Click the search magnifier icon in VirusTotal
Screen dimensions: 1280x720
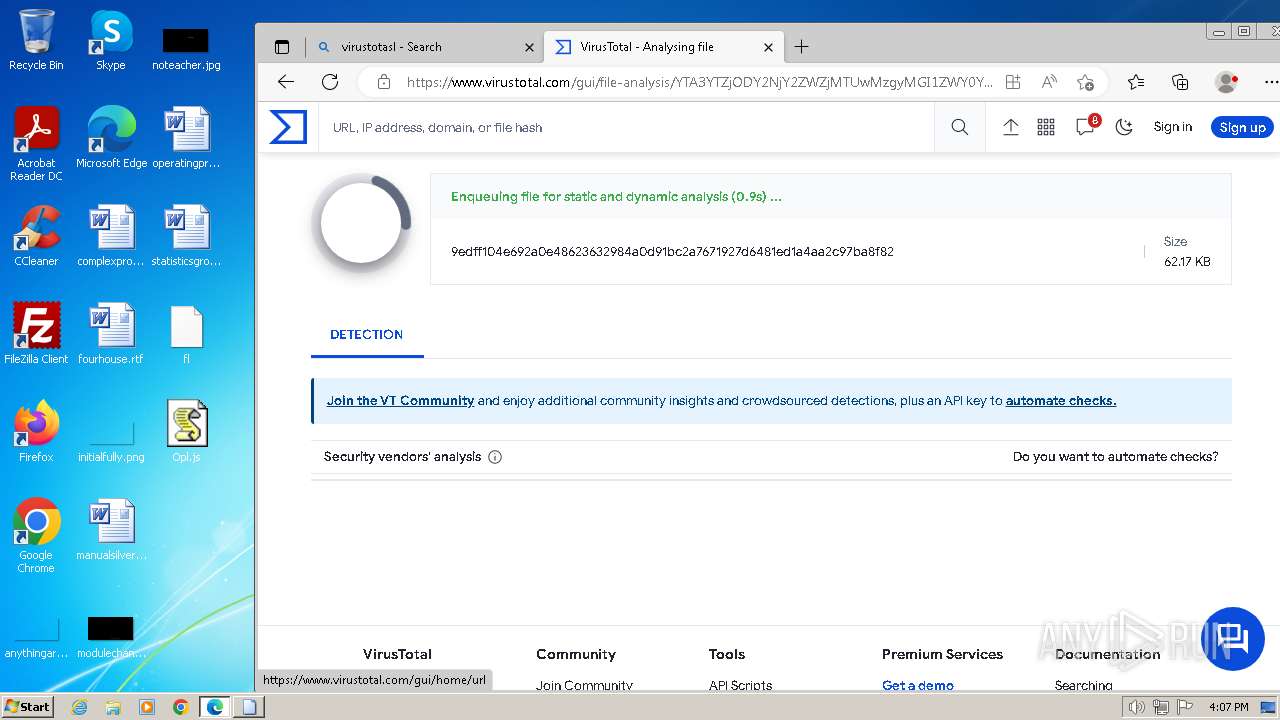[x=960, y=127]
